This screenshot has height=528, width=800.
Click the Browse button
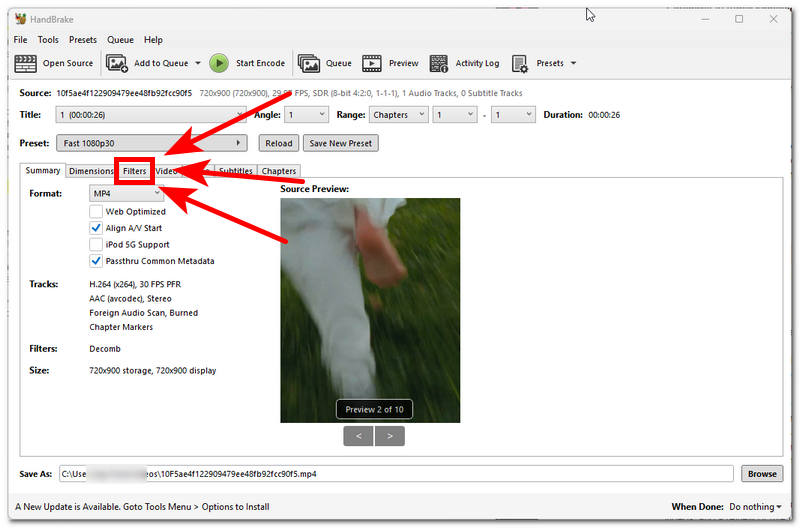point(762,474)
